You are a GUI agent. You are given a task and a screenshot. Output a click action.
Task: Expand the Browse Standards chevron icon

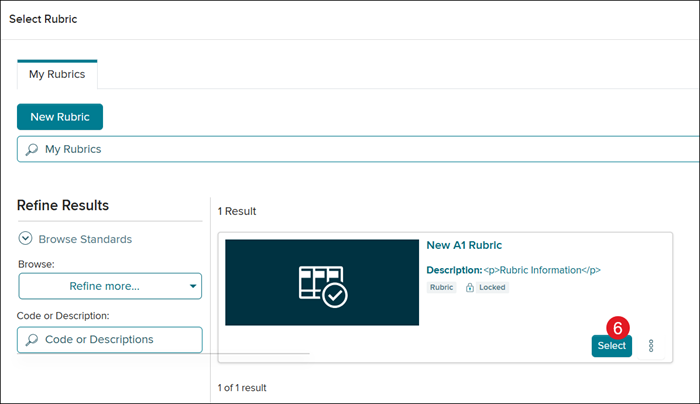[x=25, y=239]
